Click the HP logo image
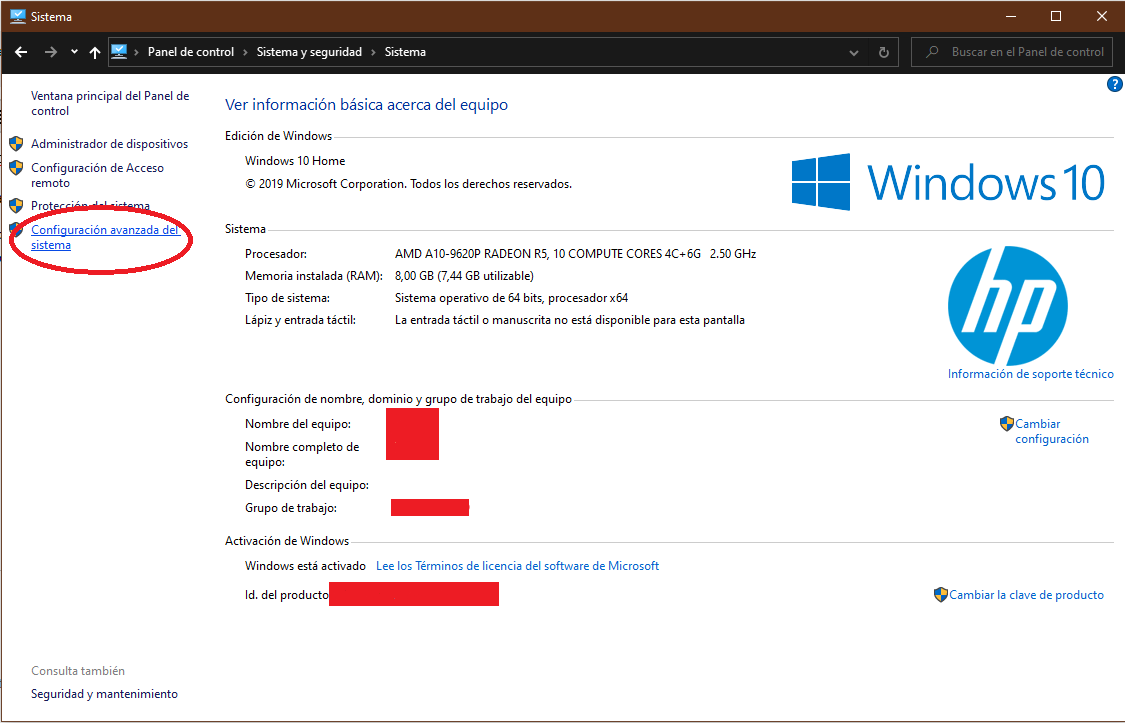Image resolution: width=1125 pixels, height=723 pixels. click(x=1007, y=306)
